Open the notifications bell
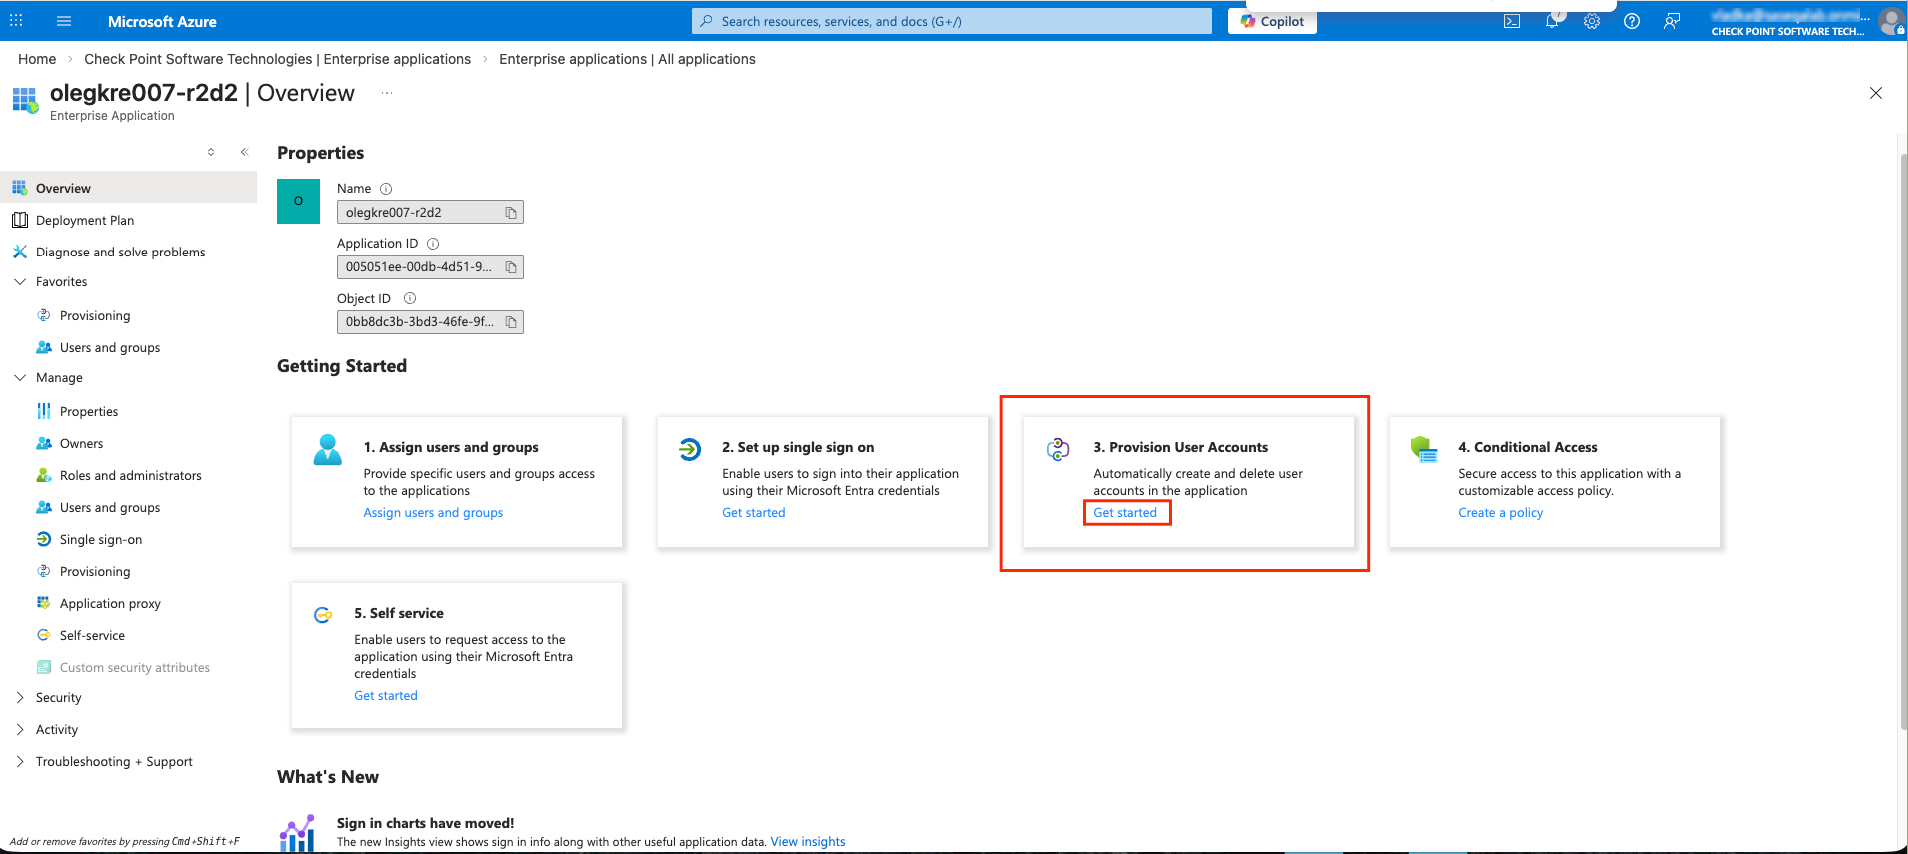This screenshot has height=854, width=1908. tap(1552, 21)
